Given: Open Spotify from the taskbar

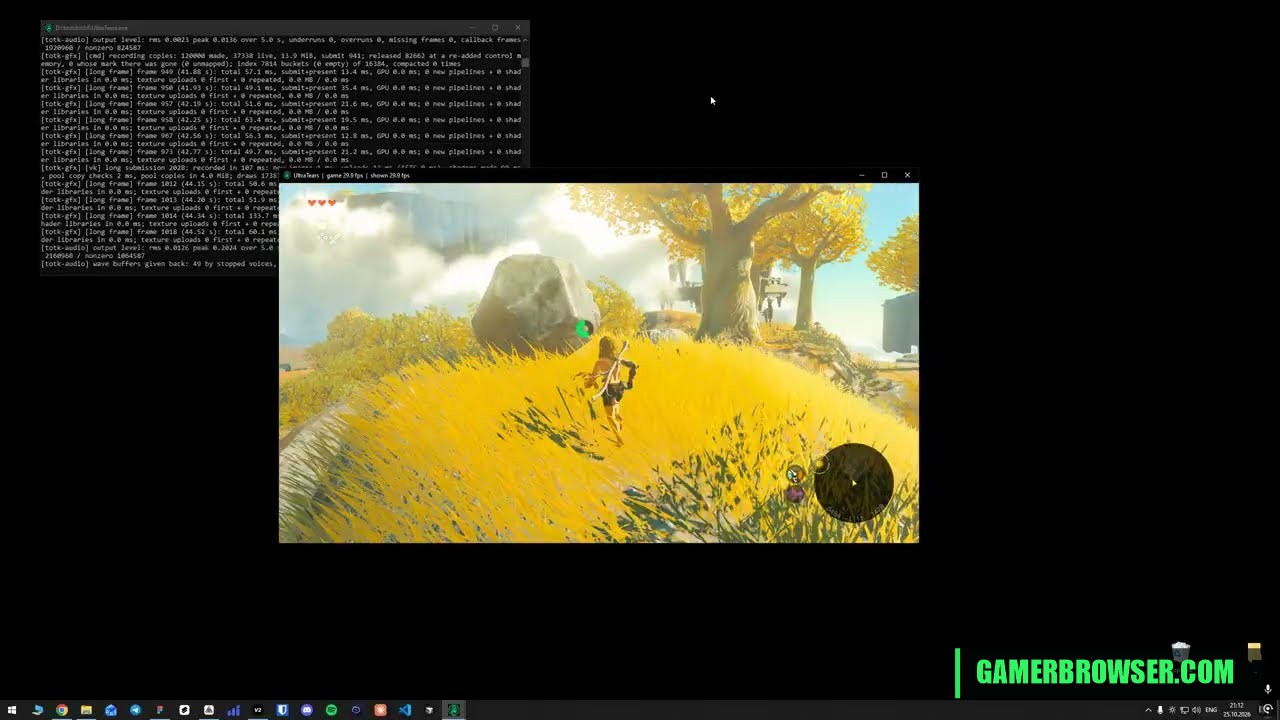Looking at the screenshot, I should 331,710.
